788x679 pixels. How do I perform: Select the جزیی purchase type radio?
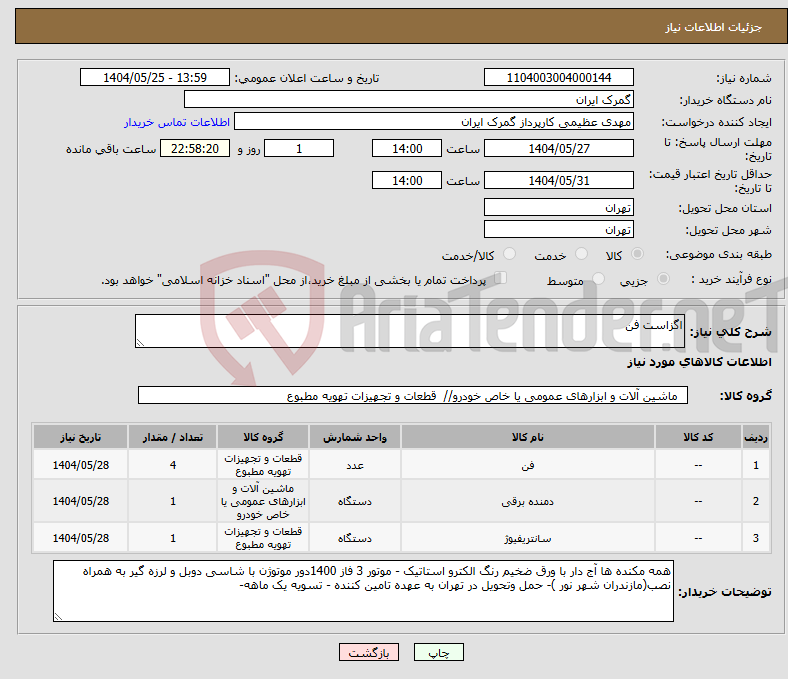coord(663,279)
